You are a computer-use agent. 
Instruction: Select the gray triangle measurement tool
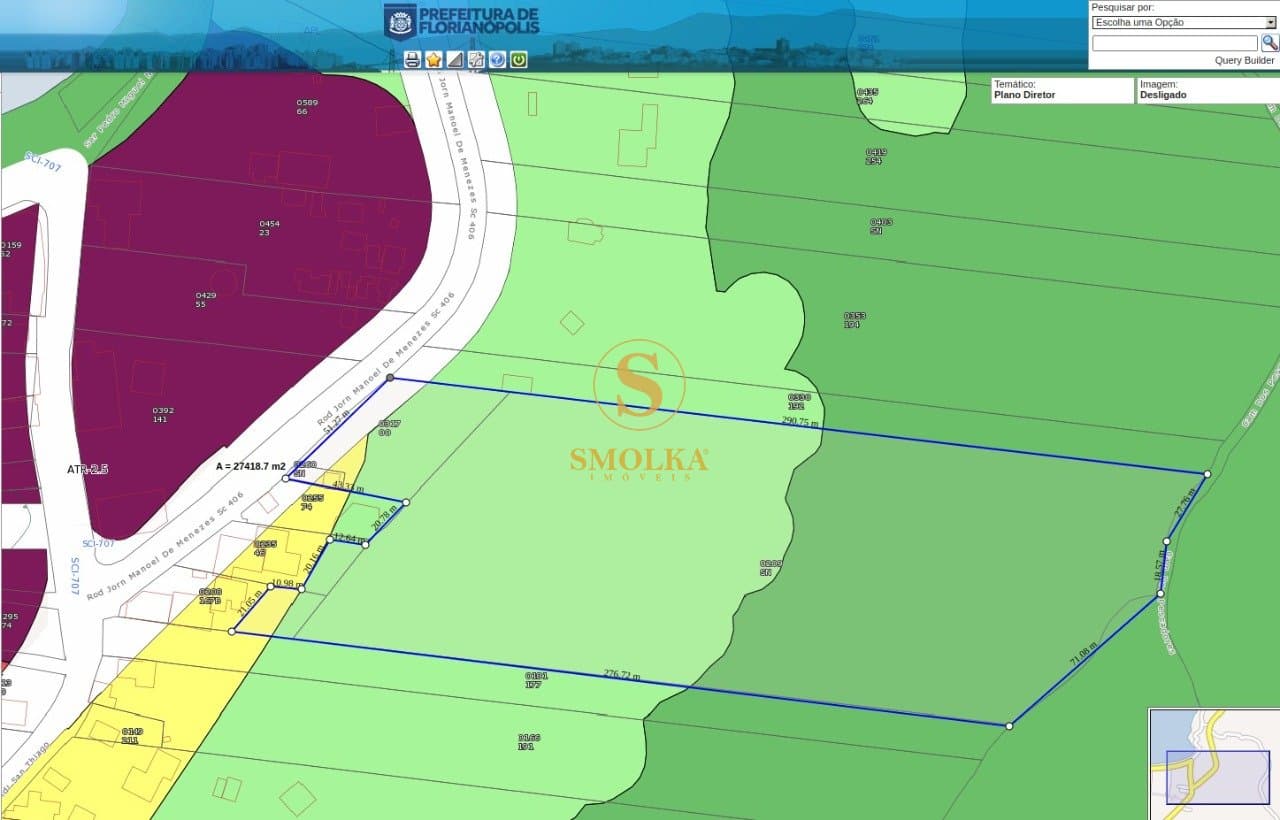(x=455, y=60)
